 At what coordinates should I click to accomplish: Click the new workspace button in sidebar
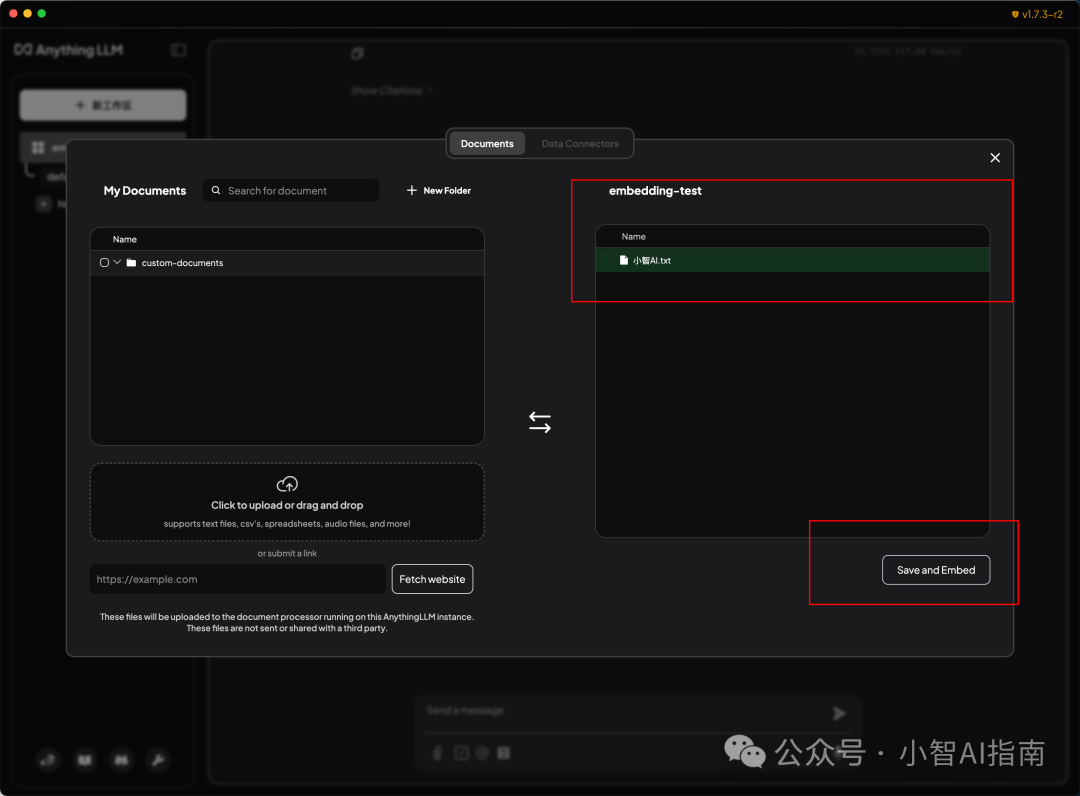[x=103, y=105]
